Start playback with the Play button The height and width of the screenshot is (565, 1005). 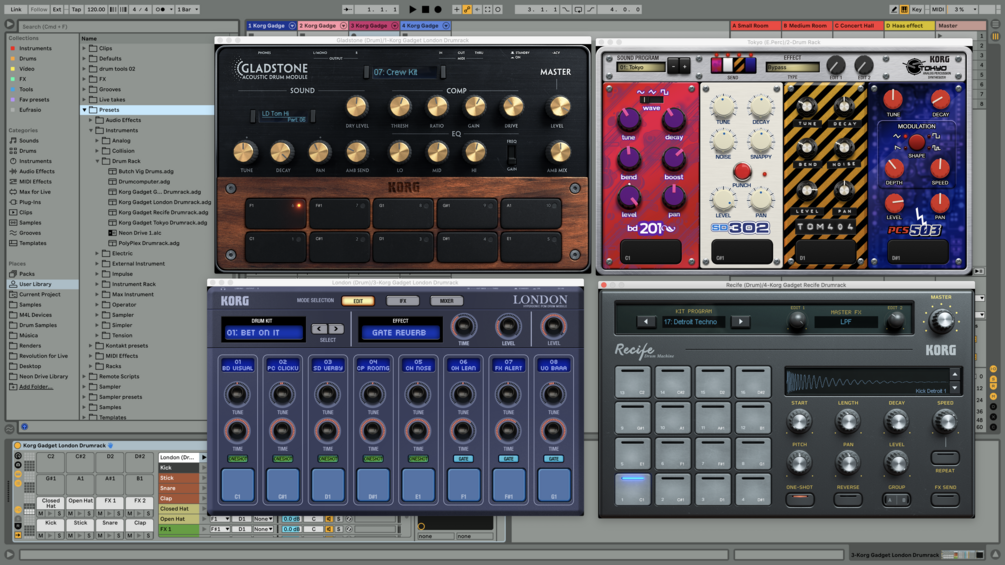pos(412,9)
